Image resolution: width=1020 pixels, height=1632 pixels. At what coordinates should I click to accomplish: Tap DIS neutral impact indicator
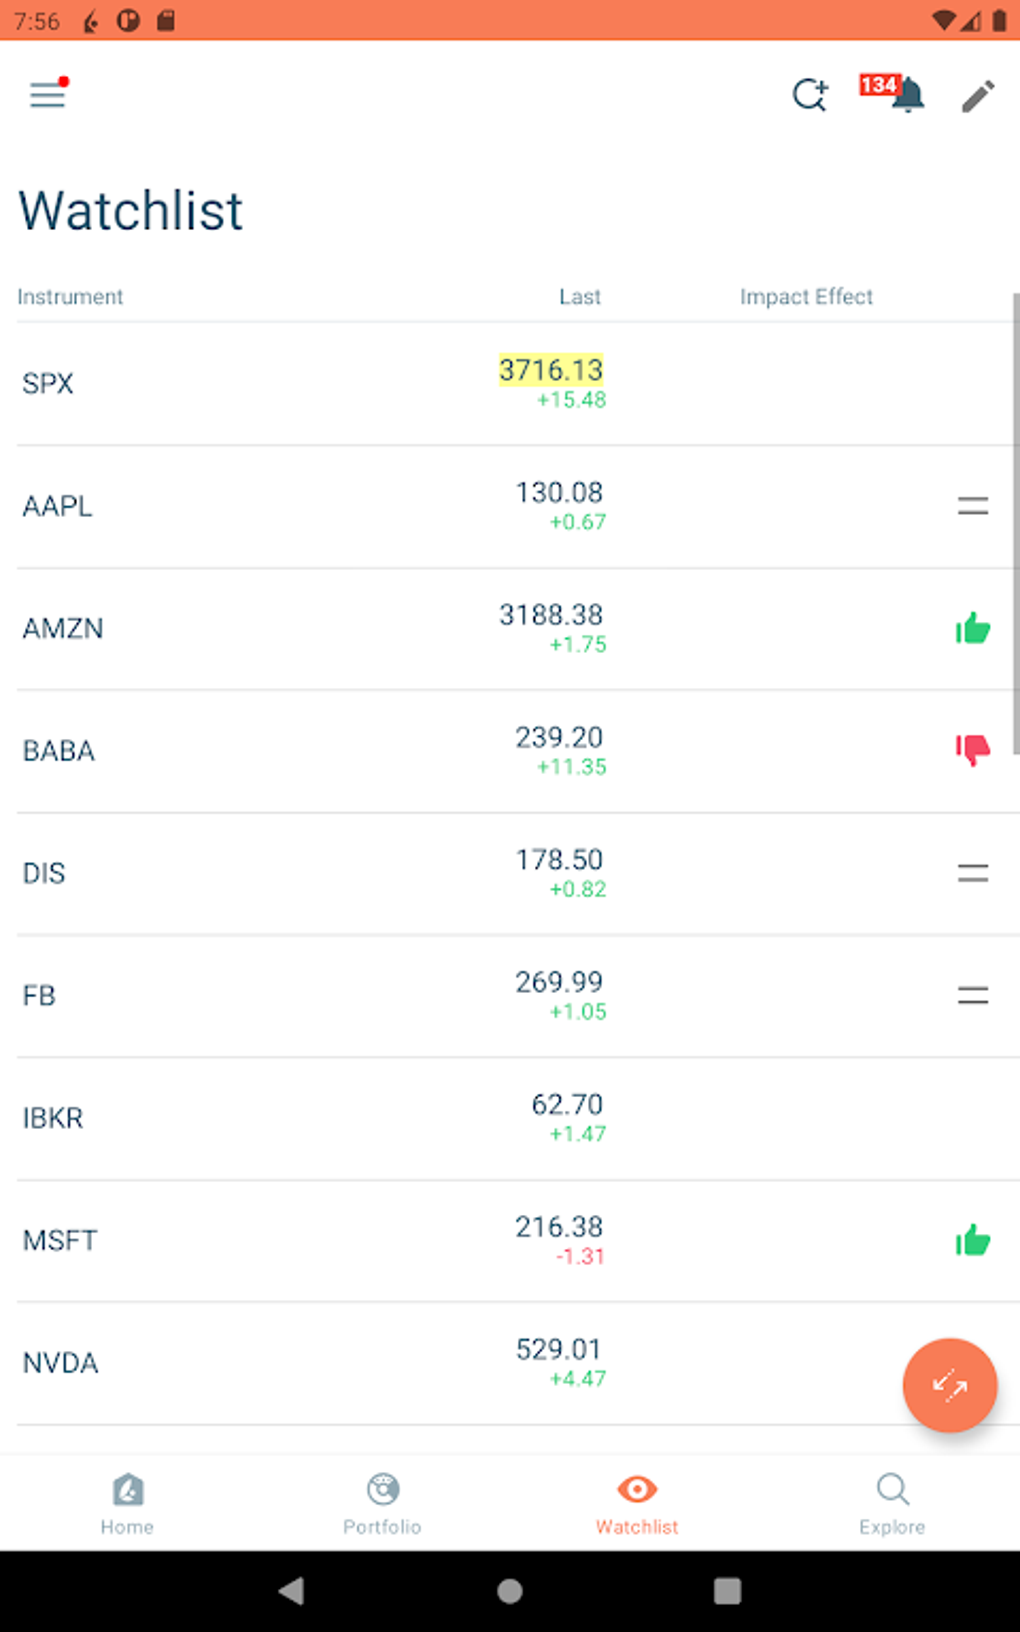(x=972, y=873)
